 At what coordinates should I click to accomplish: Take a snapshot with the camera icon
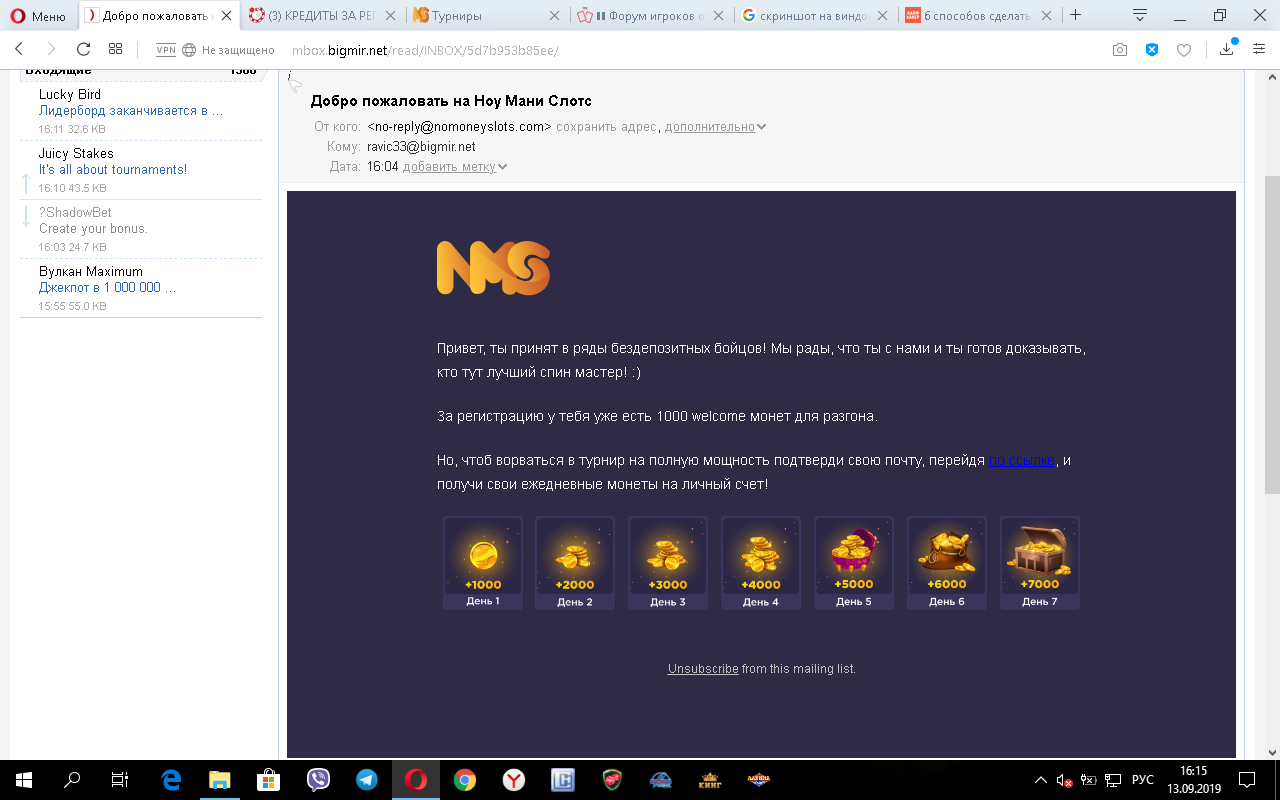[x=1120, y=50]
